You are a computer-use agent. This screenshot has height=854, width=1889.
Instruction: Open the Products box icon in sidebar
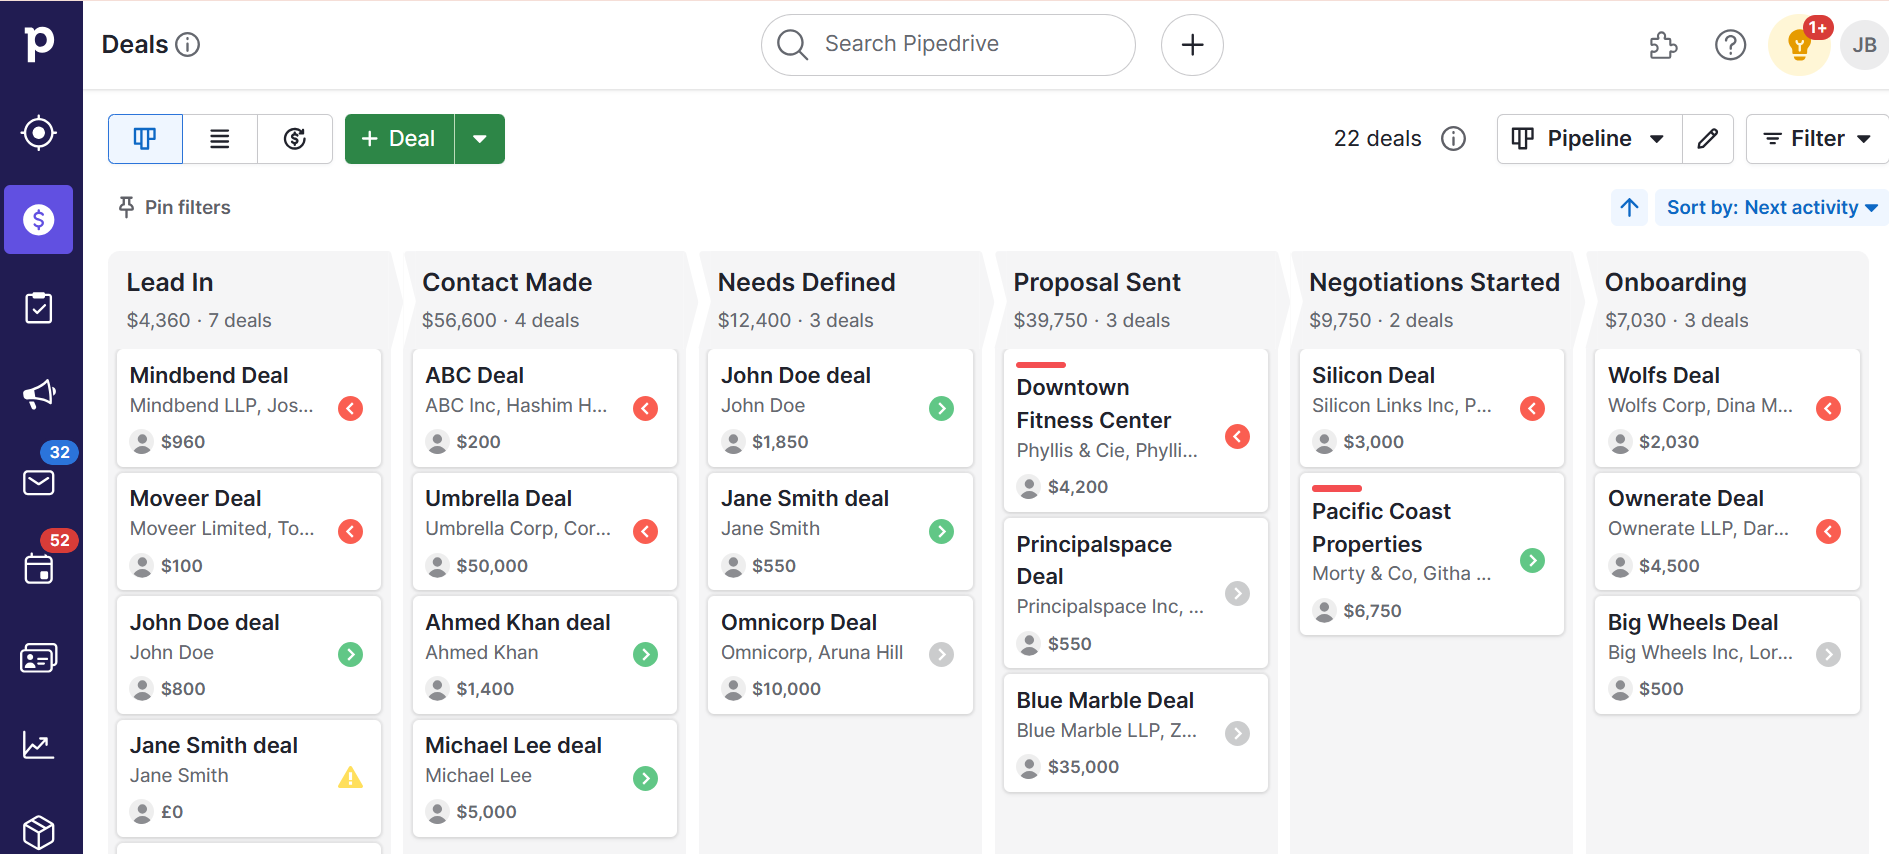[39, 832]
